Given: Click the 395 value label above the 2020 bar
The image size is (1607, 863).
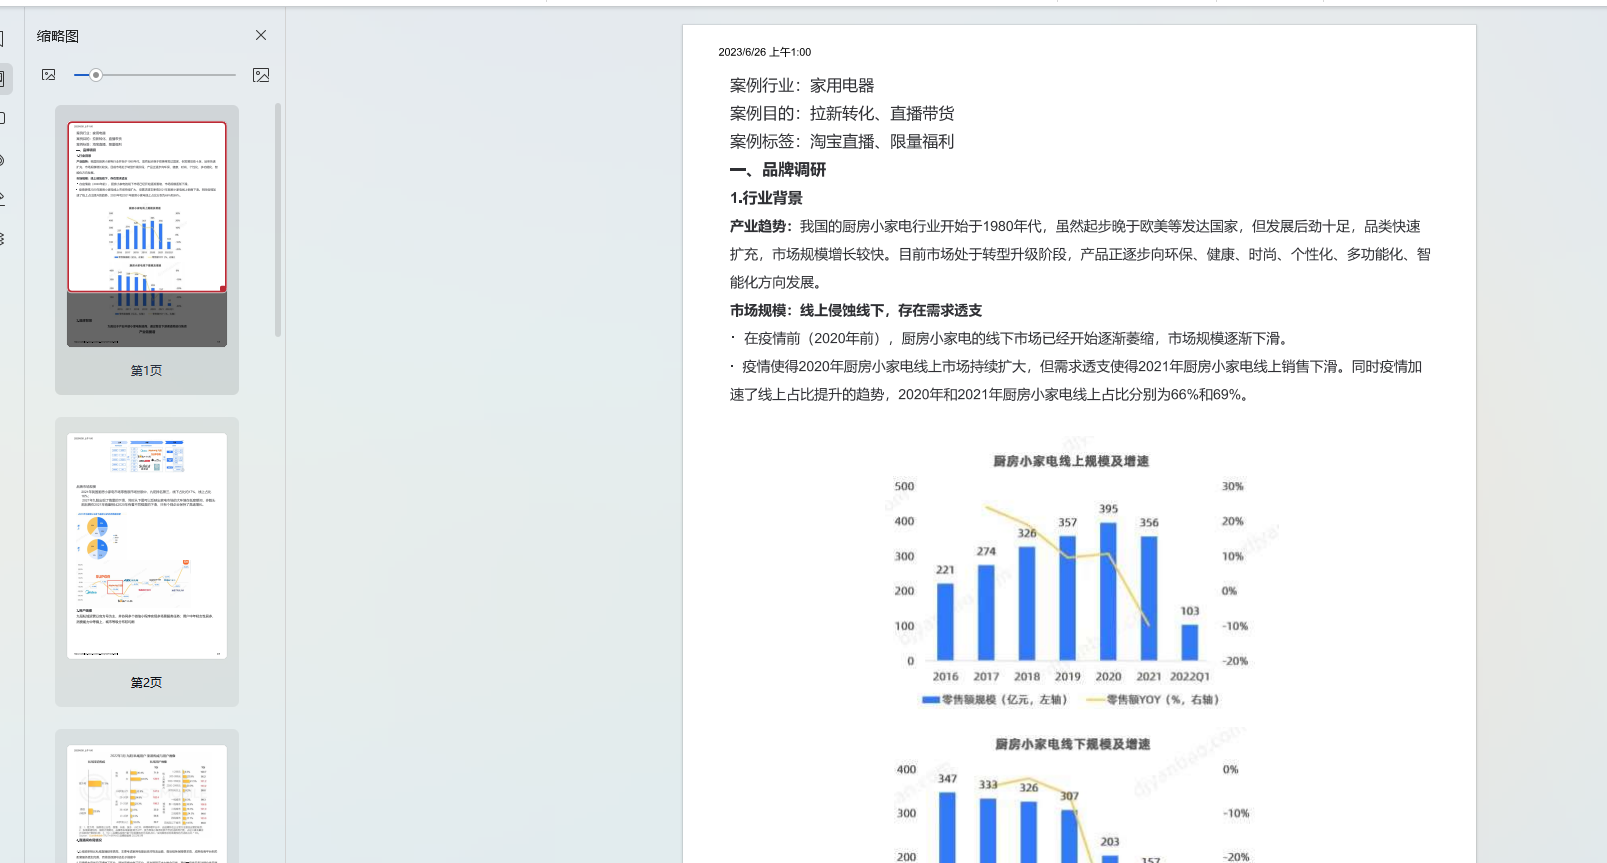Looking at the screenshot, I should [x=1109, y=509].
